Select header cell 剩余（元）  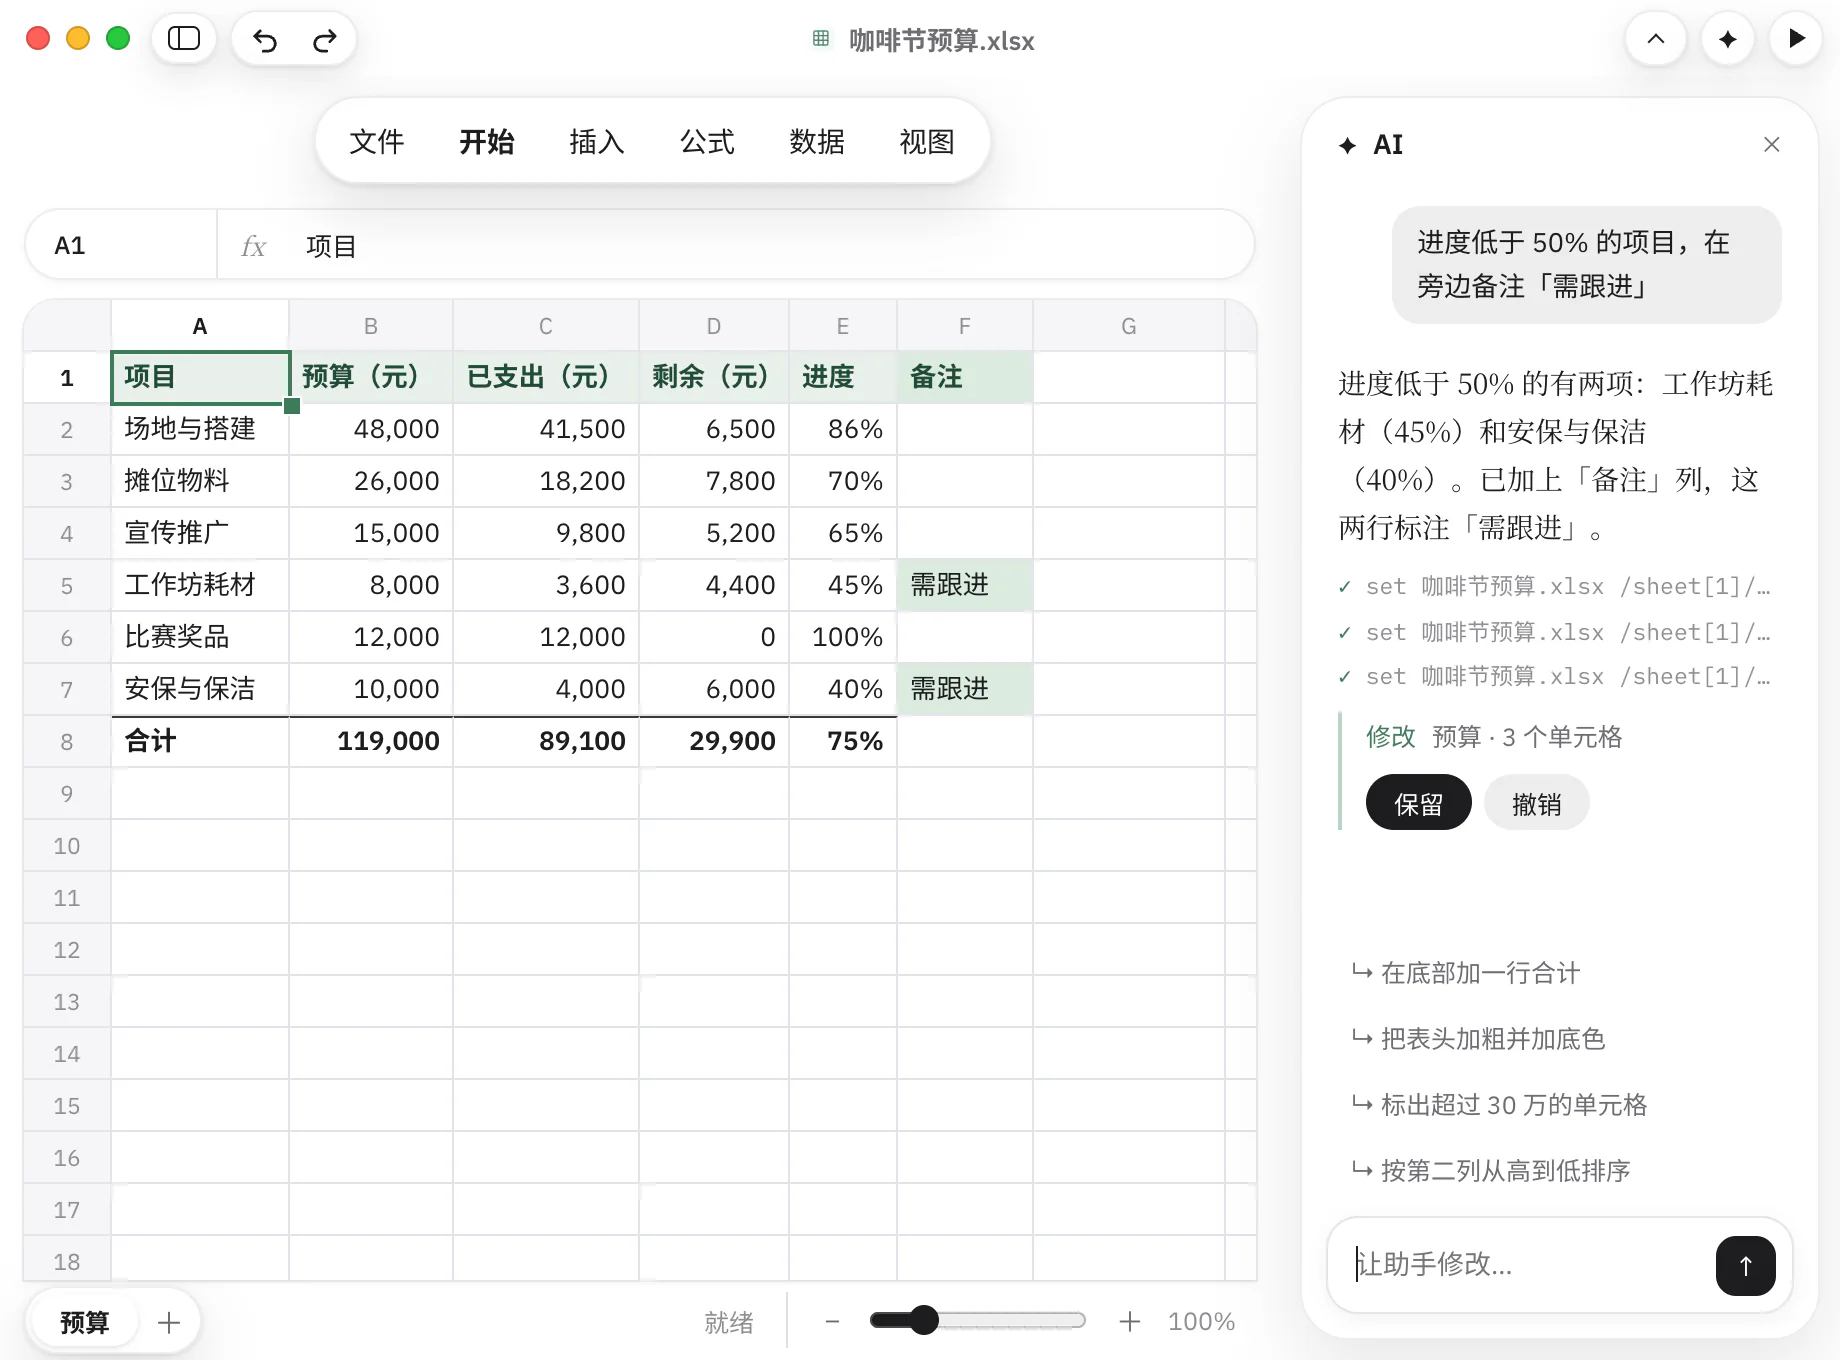(x=714, y=377)
